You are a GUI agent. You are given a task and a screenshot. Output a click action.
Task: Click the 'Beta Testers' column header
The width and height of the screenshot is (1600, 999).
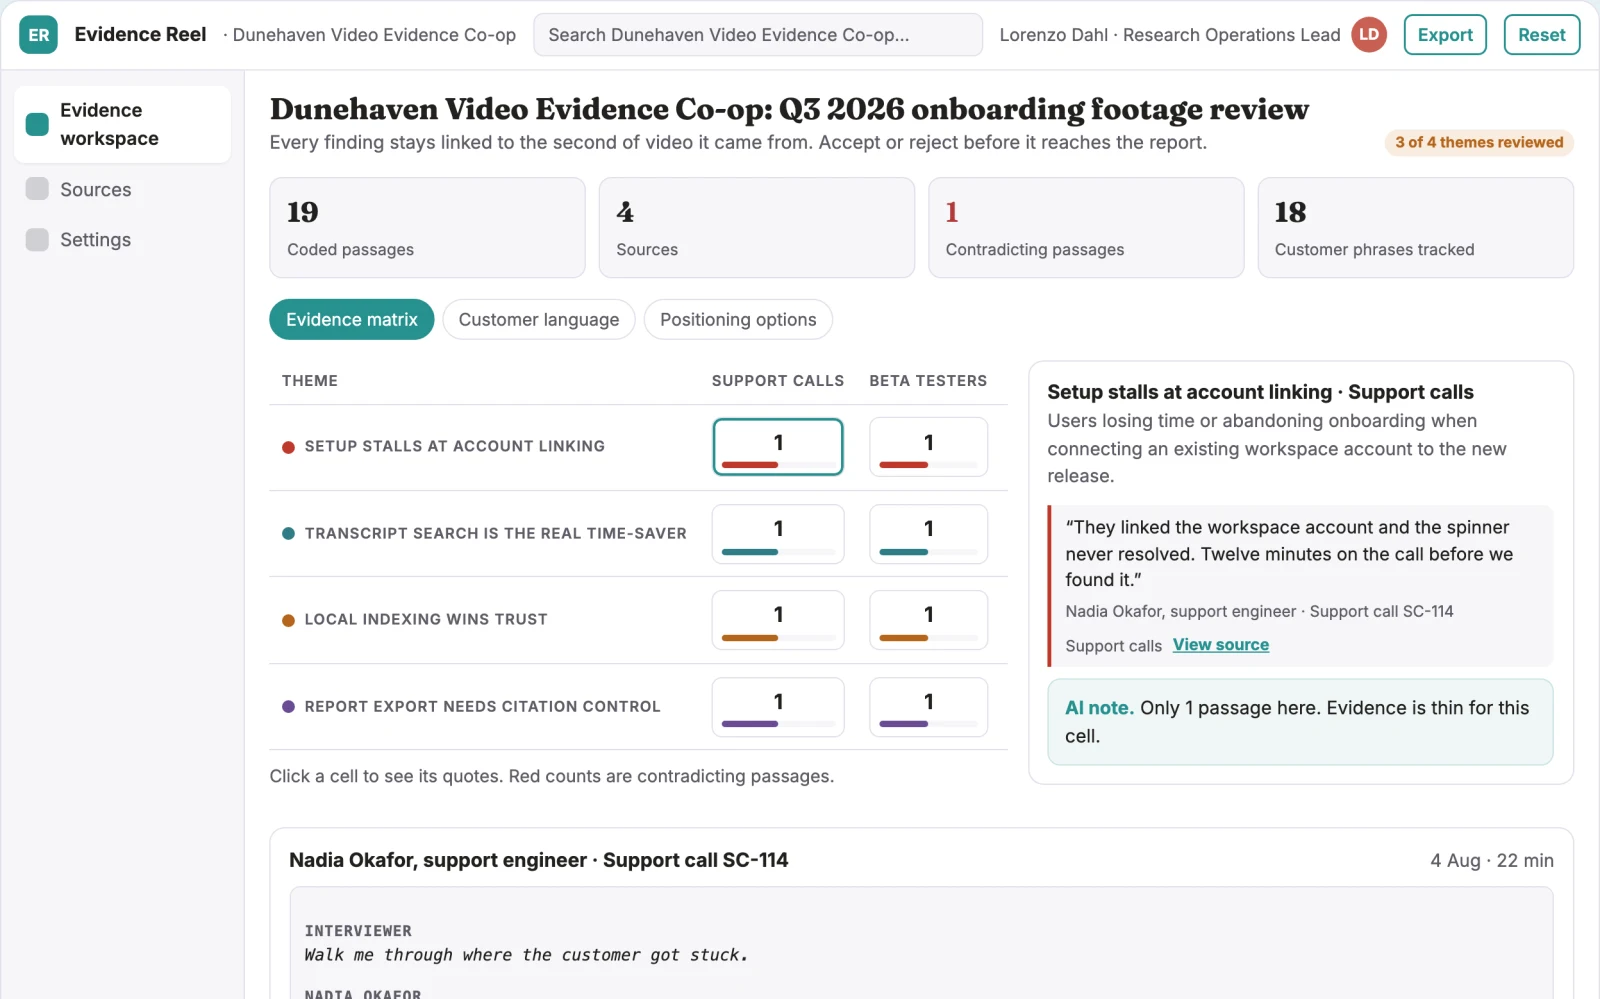pyautogui.click(x=928, y=381)
